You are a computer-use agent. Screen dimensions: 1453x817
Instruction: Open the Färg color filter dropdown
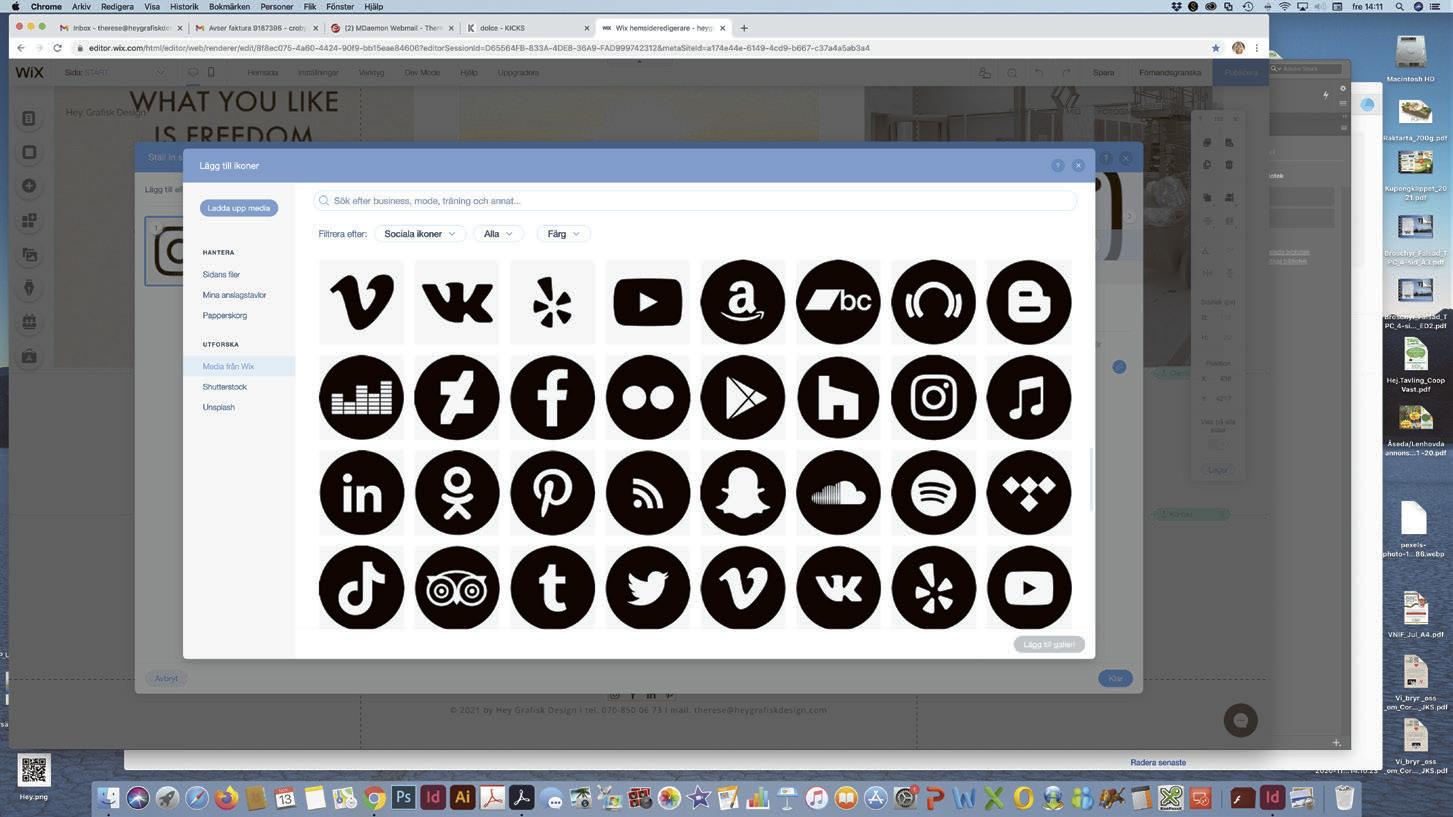564,234
